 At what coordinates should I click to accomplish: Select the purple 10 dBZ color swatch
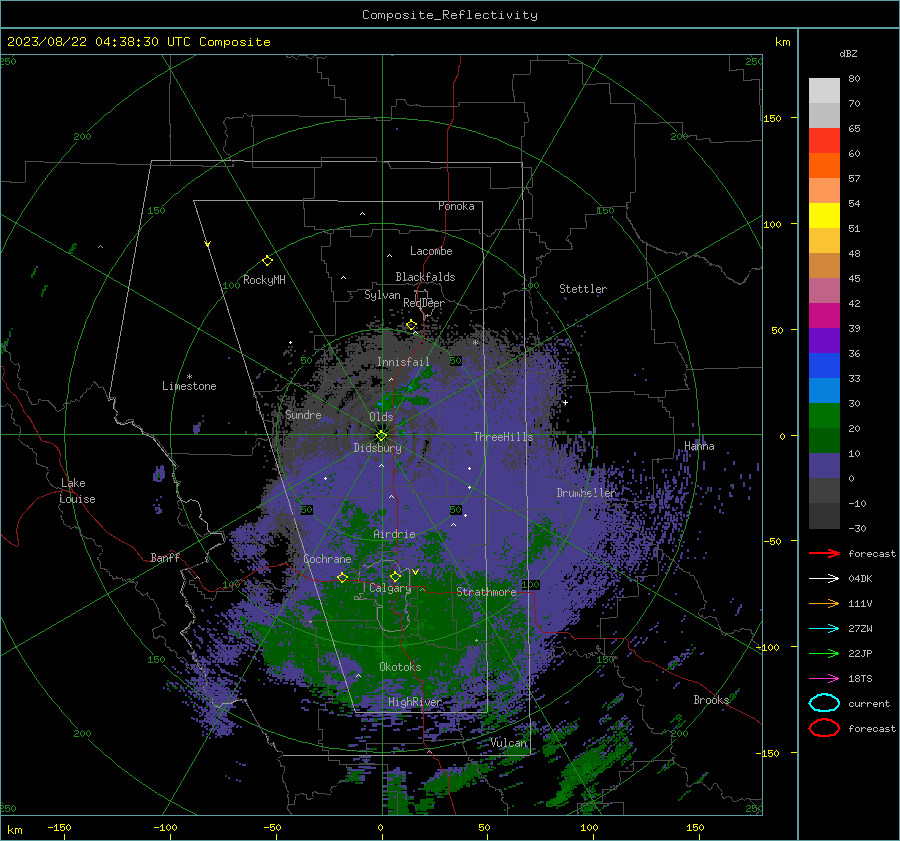tap(824, 466)
